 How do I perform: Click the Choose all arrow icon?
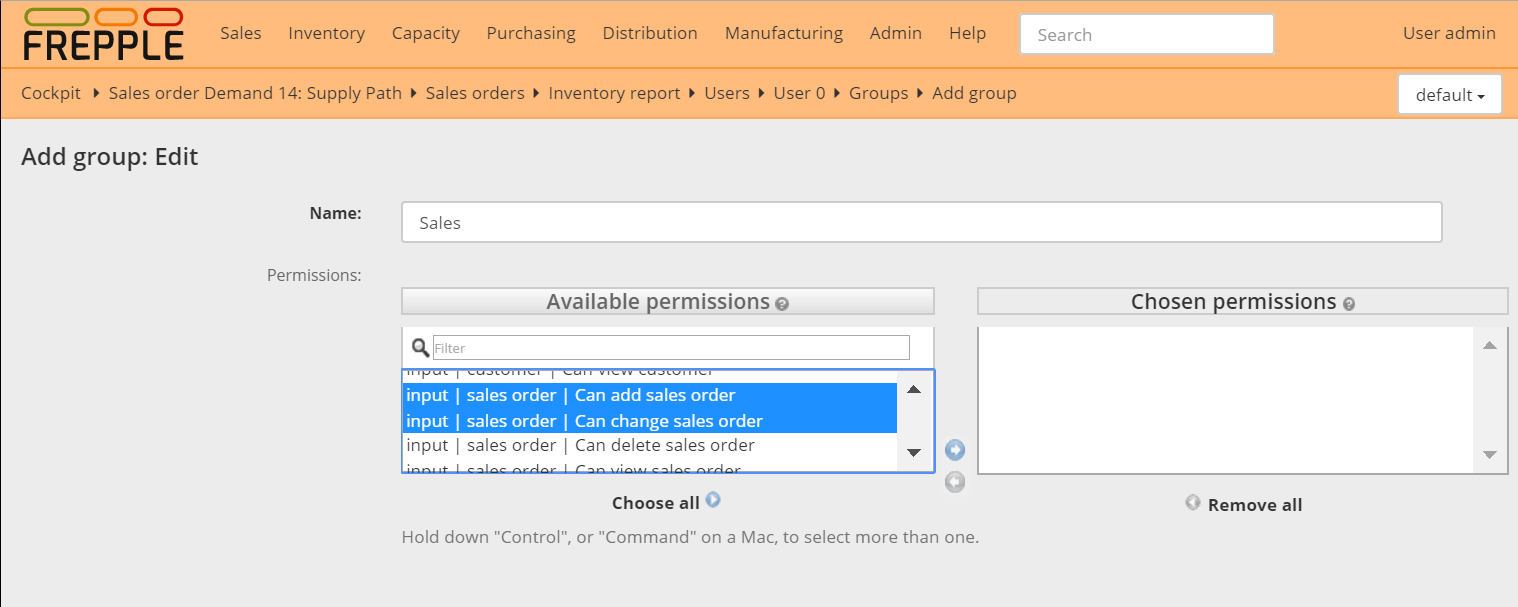tap(713, 500)
